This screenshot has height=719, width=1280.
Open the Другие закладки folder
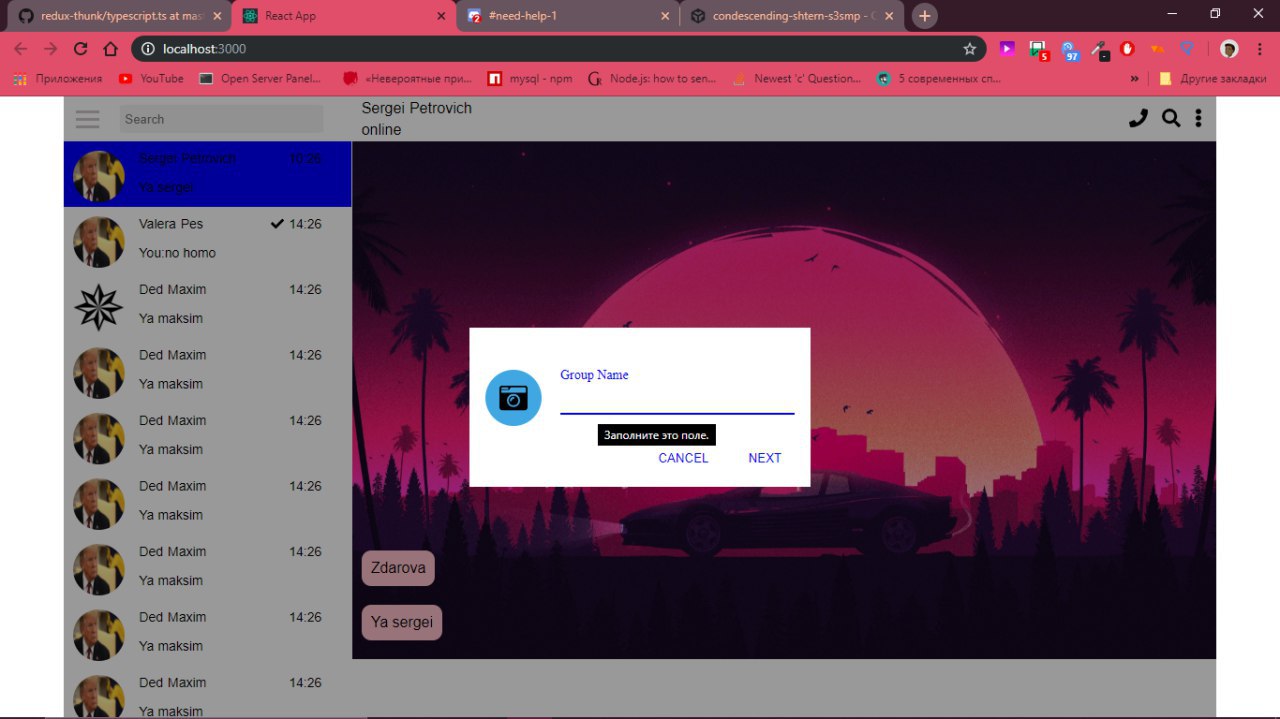[1212, 79]
